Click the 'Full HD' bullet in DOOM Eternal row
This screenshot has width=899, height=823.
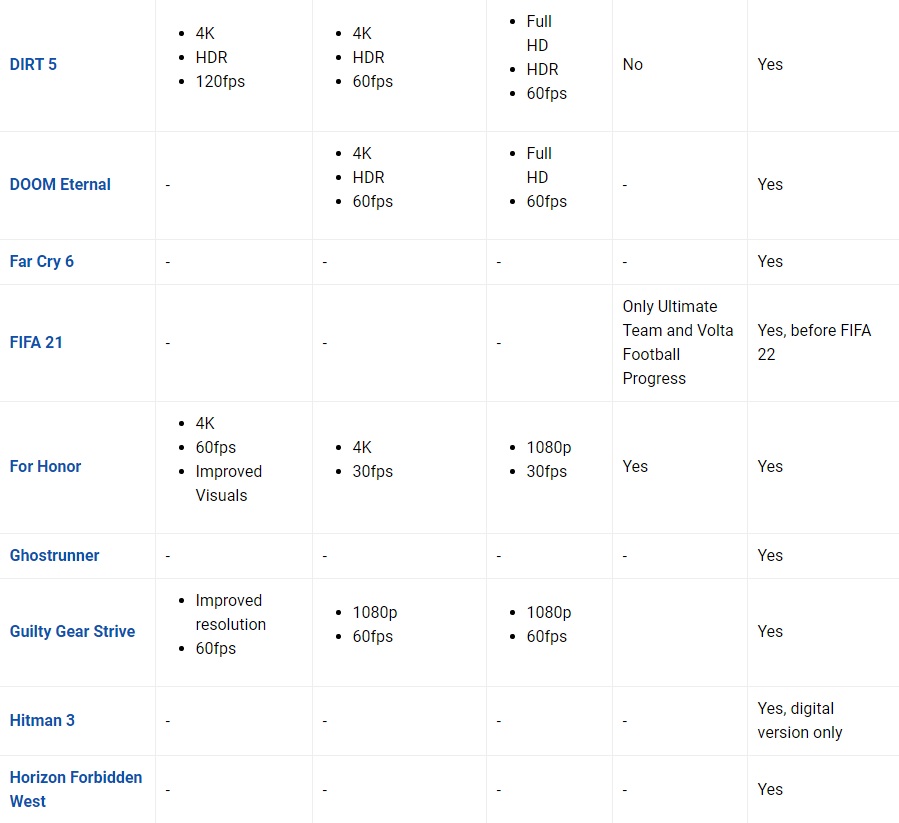pyautogui.click(x=539, y=165)
